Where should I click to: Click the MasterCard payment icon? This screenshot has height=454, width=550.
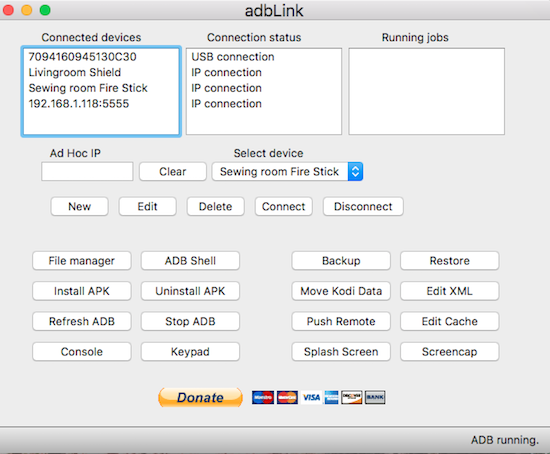click(x=287, y=398)
